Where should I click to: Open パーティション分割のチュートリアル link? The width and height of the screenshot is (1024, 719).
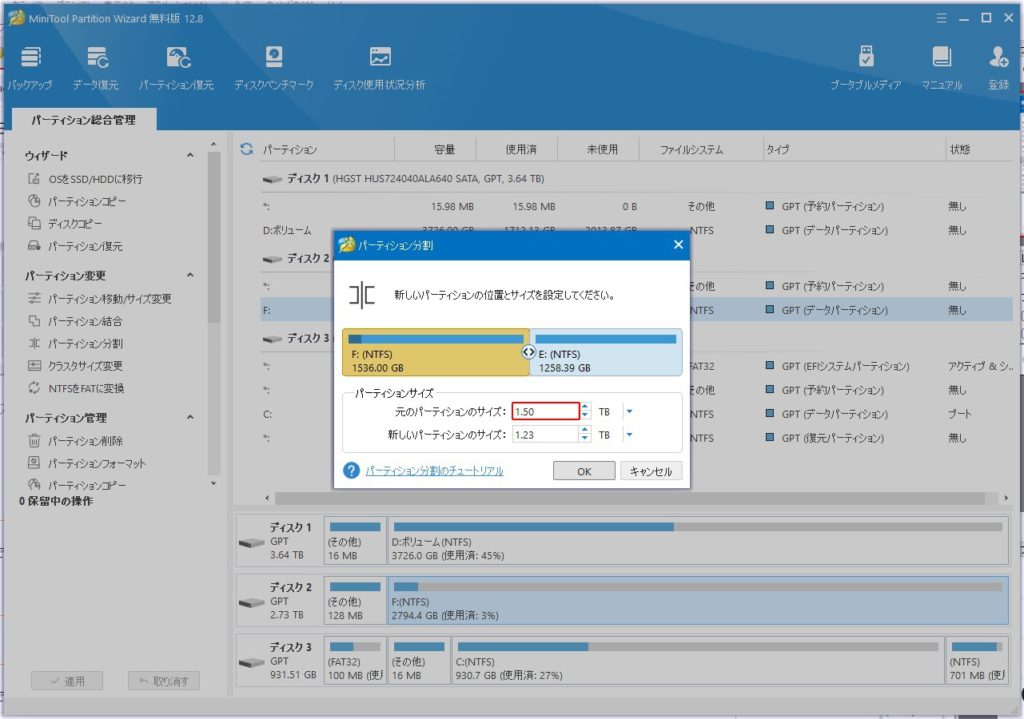click(x=434, y=471)
